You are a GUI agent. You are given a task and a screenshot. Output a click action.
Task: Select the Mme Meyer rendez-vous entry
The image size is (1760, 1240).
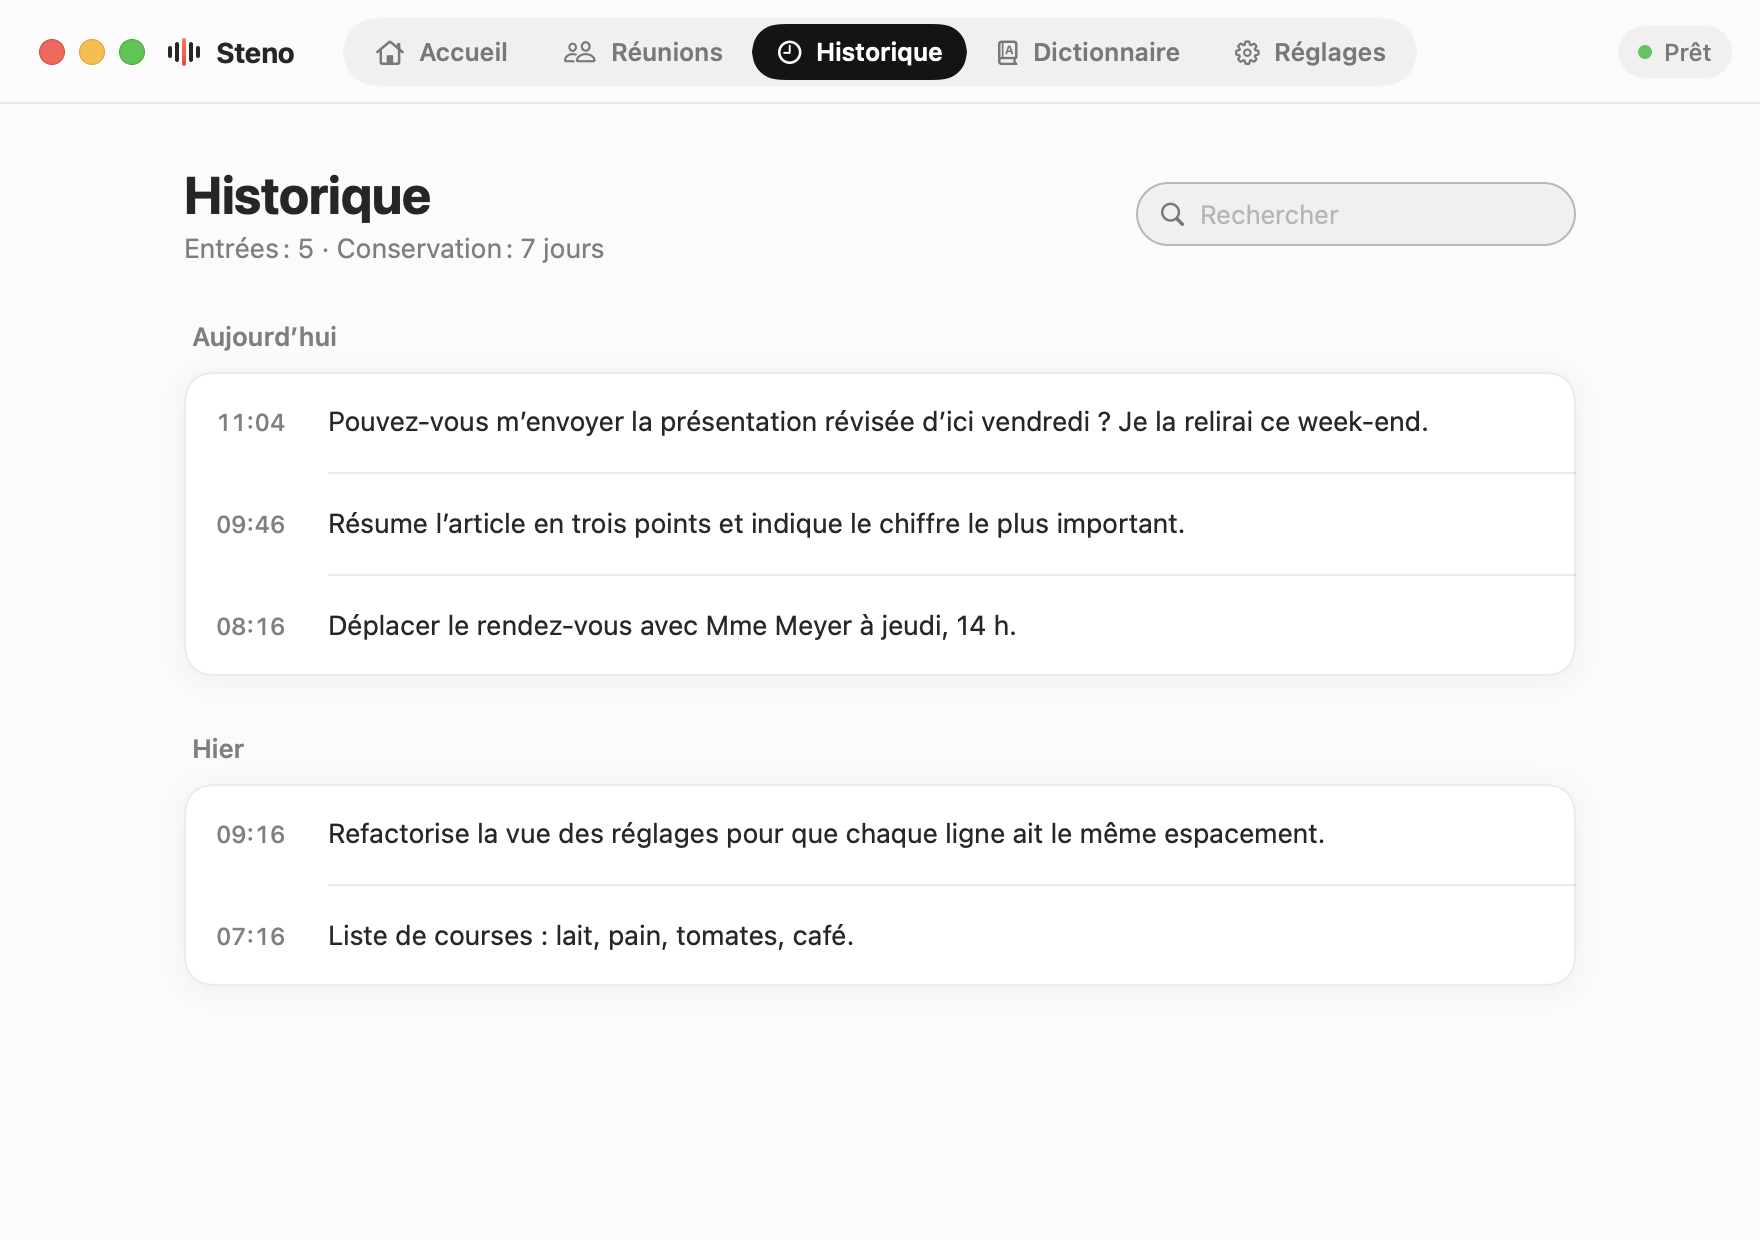click(880, 626)
